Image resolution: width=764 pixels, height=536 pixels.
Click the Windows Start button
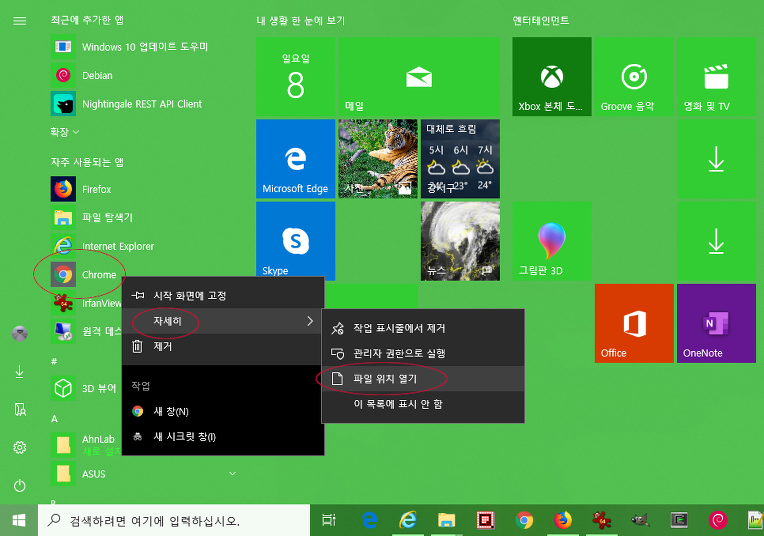[x=19, y=520]
